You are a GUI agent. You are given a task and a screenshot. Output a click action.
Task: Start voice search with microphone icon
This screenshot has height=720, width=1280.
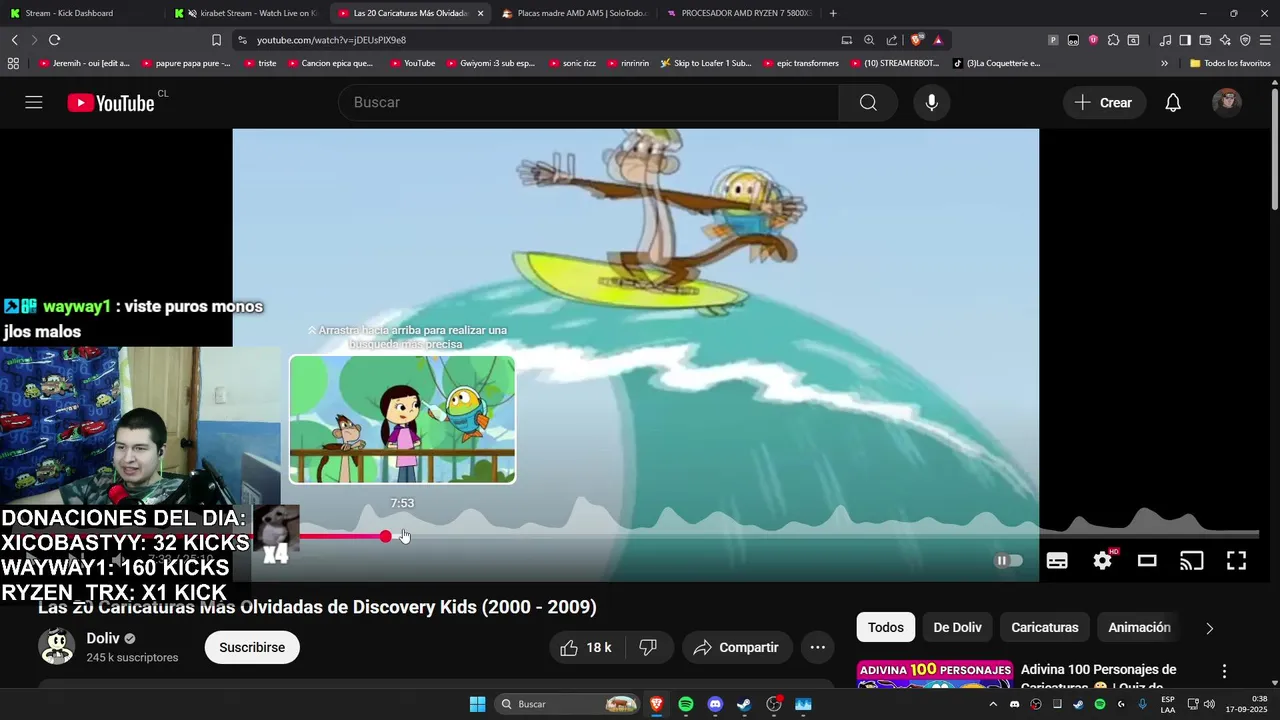(x=932, y=102)
